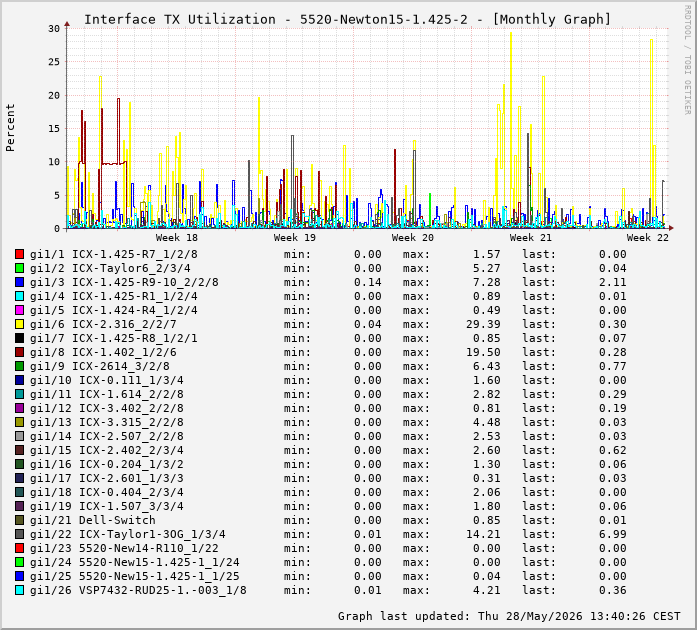Click the min value 0.14 for gi1/3
Image resolution: width=697 pixels, height=630 pixels.
[368, 282]
